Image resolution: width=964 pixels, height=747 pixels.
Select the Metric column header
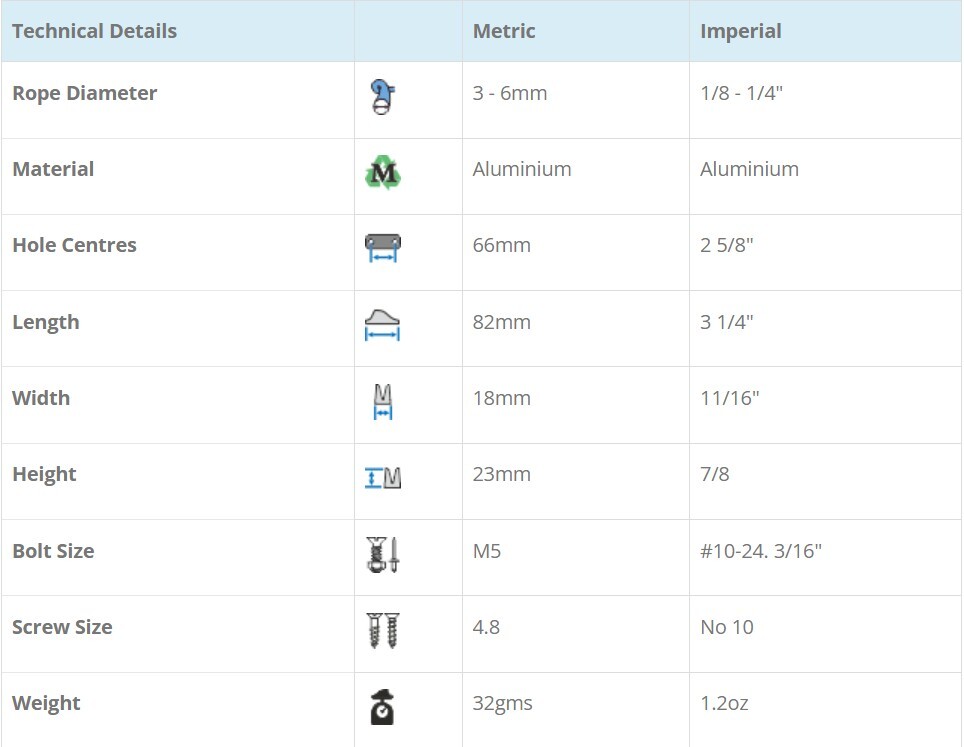[x=504, y=31]
